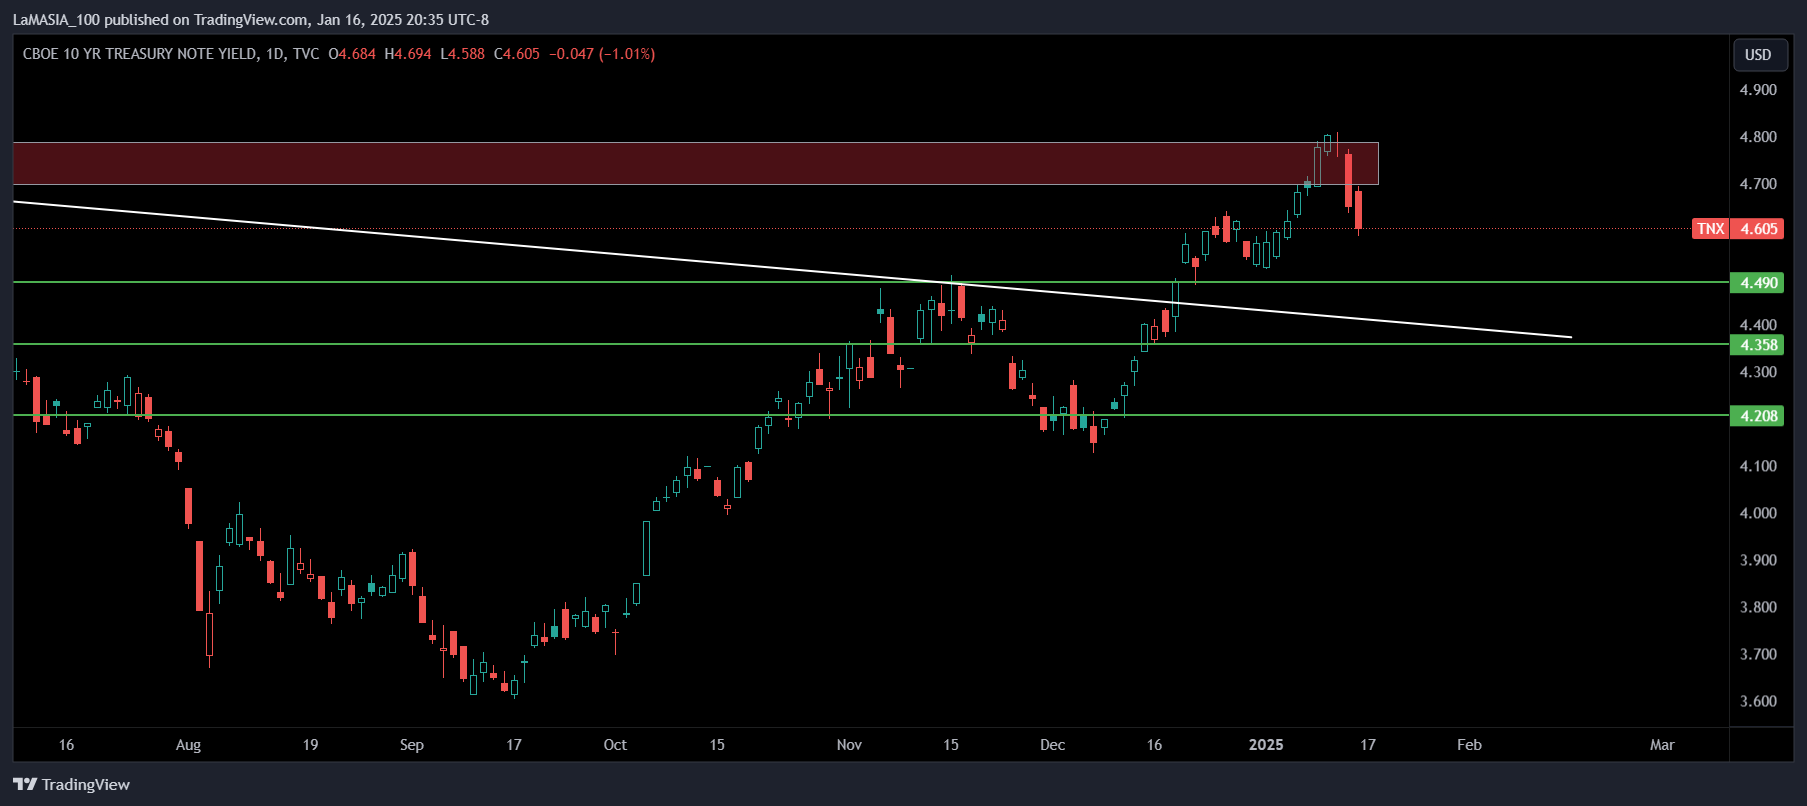Screen dimensions: 1807x806
Task: Click the 4.000 price axis label
Action: pyautogui.click(x=1758, y=513)
